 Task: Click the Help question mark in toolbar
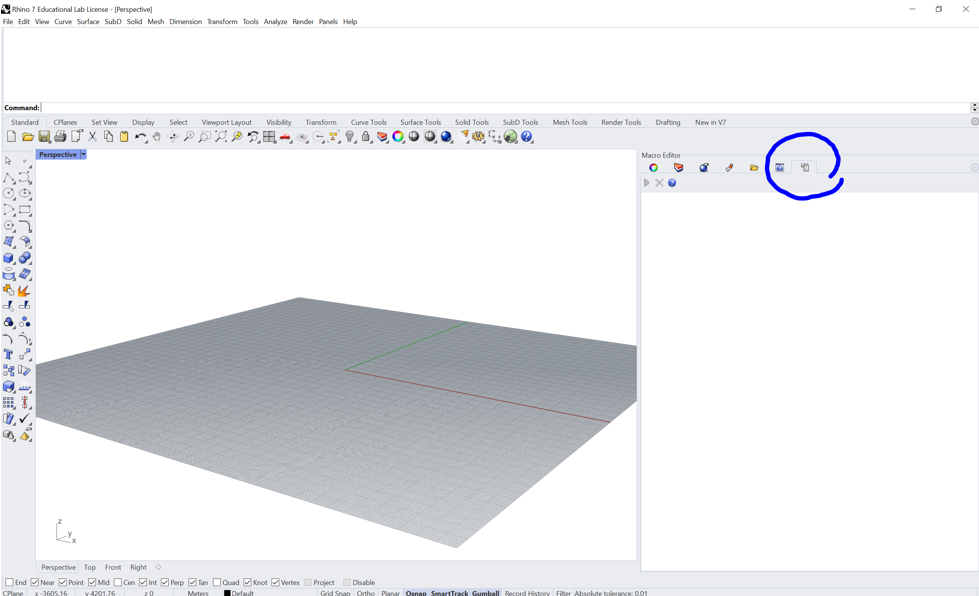point(527,137)
